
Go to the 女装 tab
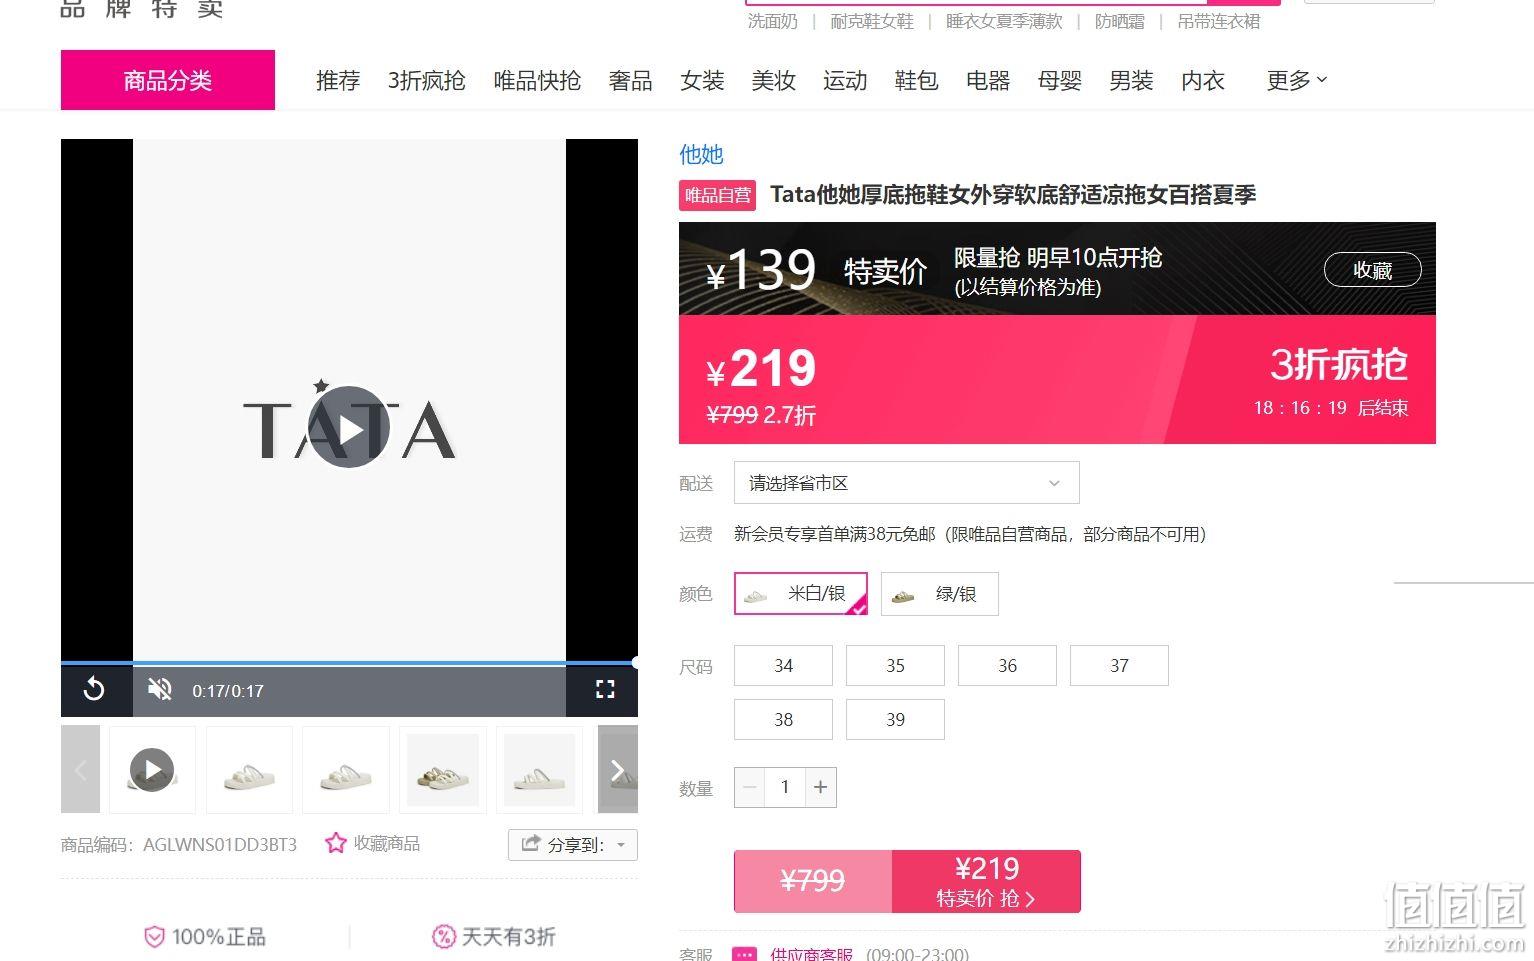(702, 80)
